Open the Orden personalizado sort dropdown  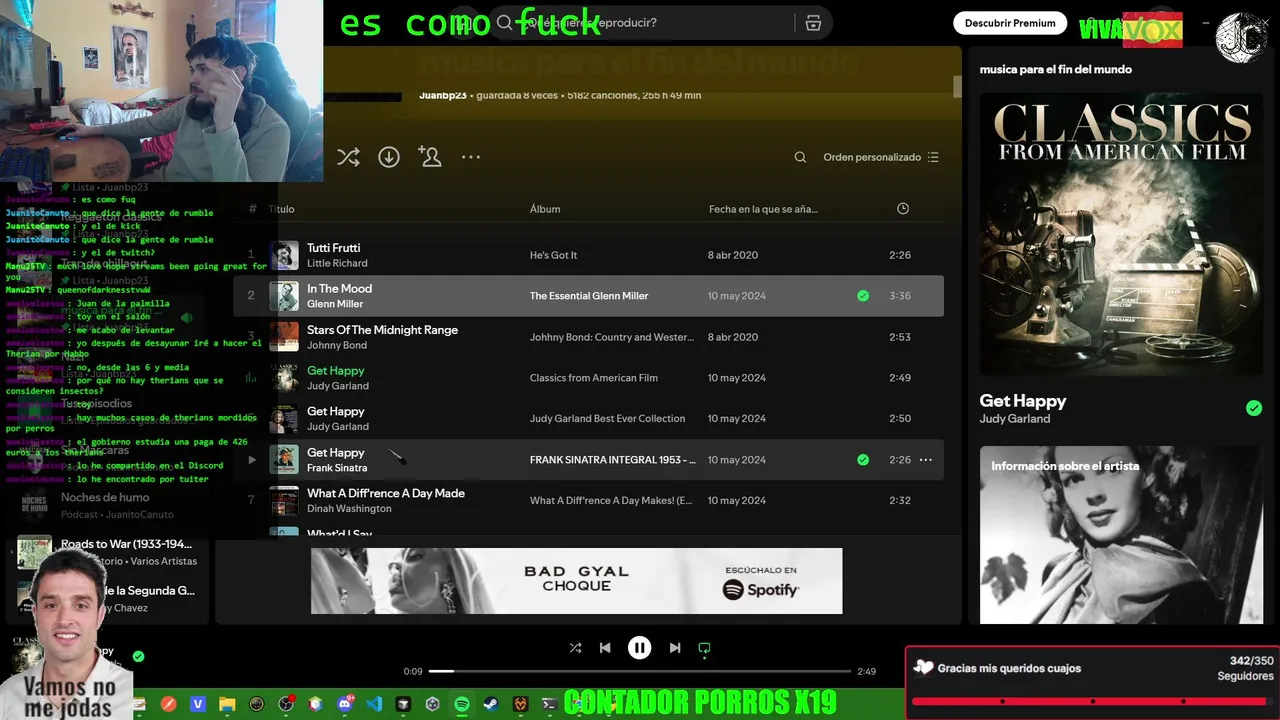[881, 157]
